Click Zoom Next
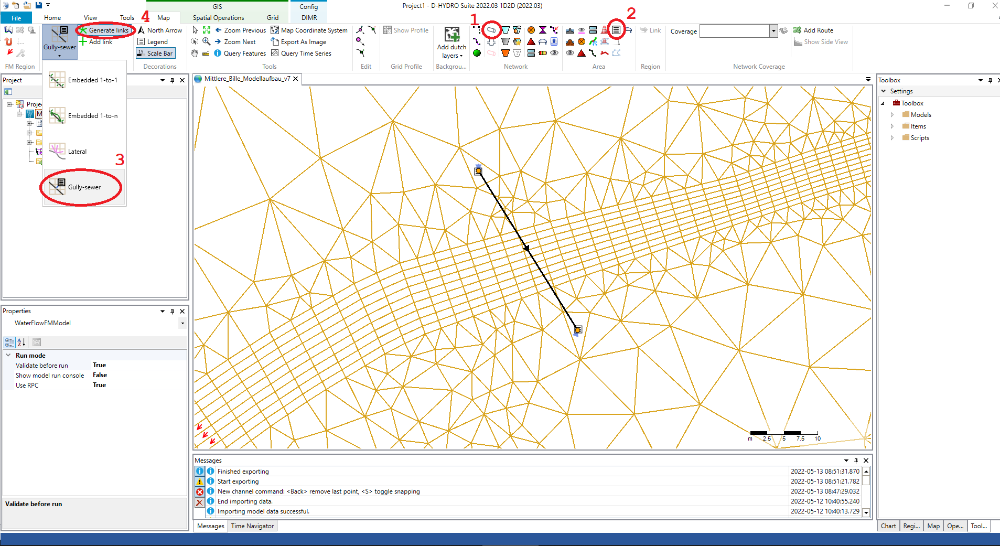 [235, 41]
